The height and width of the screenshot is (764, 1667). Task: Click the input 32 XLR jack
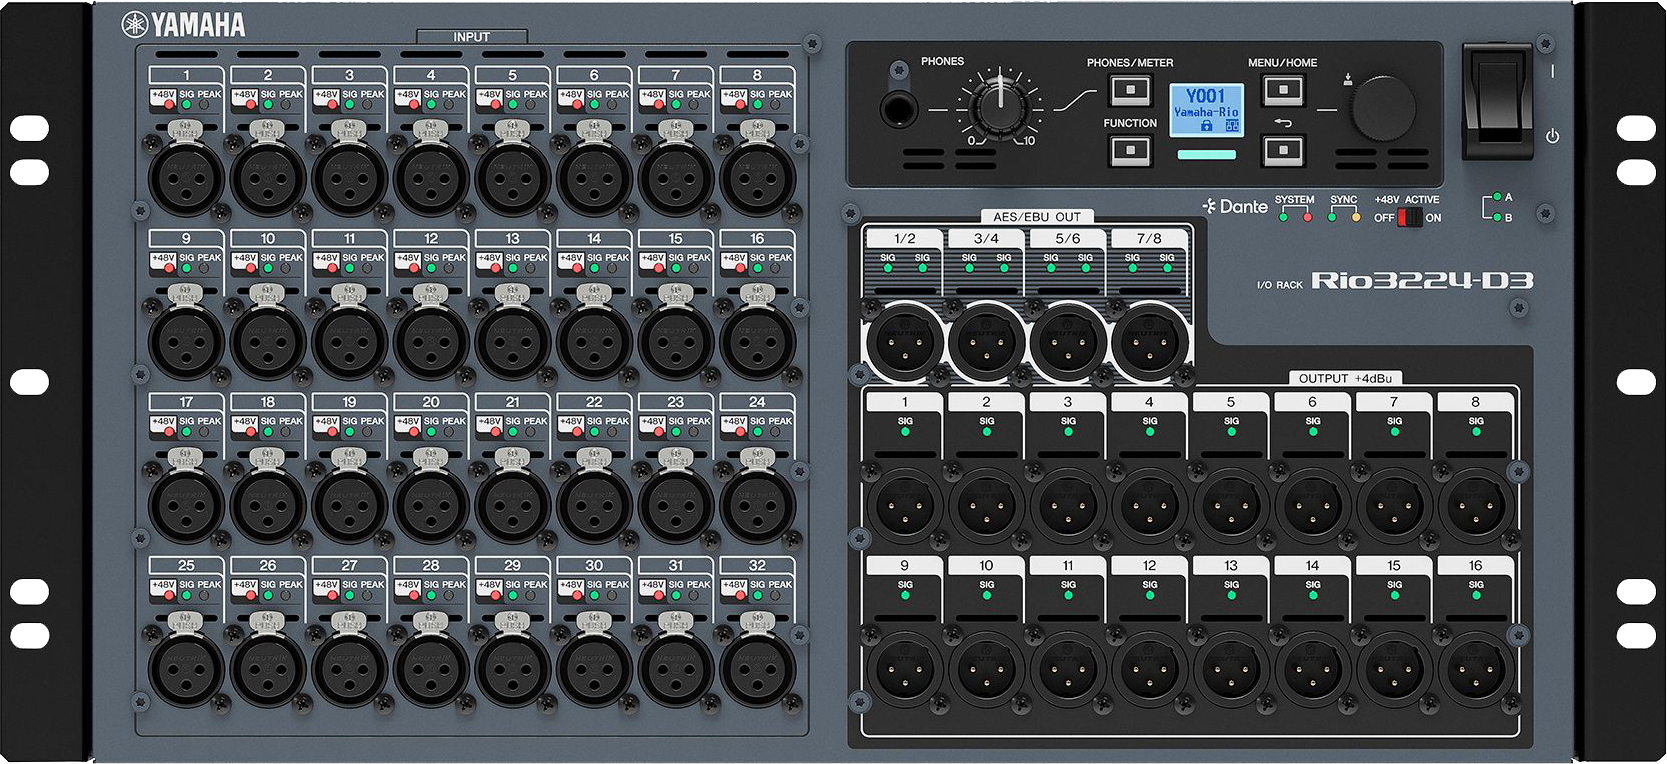(x=757, y=669)
